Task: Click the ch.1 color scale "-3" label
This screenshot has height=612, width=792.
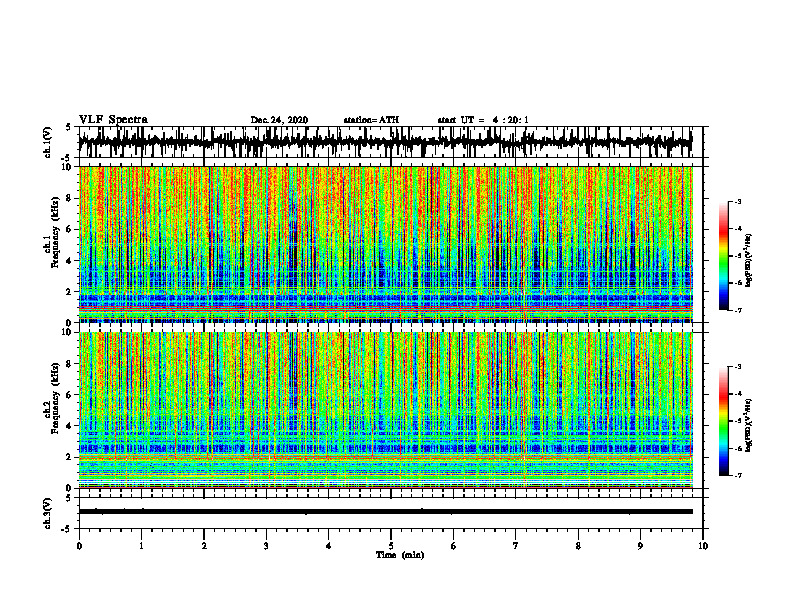Action: [x=738, y=201]
